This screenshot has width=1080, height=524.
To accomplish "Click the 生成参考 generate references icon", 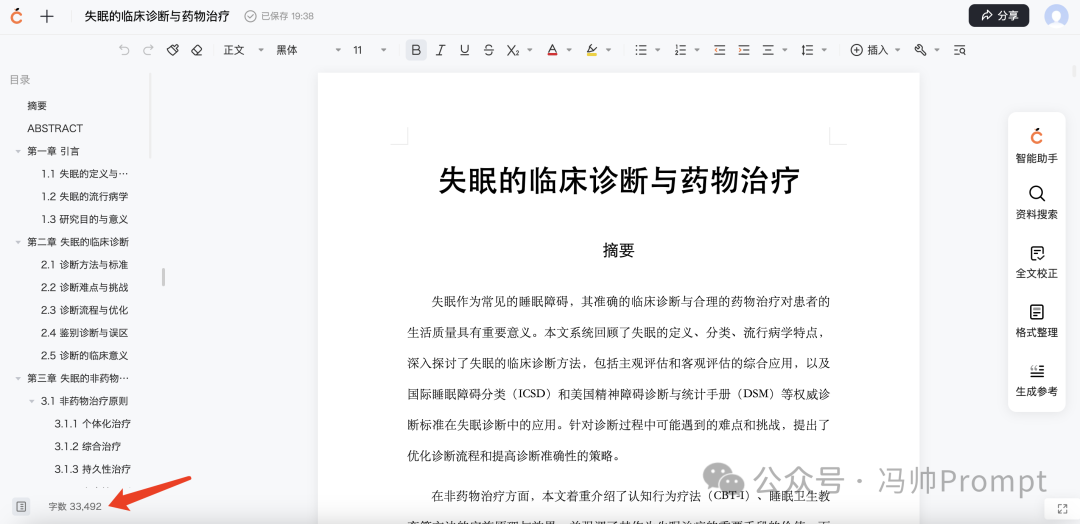I will point(1036,378).
